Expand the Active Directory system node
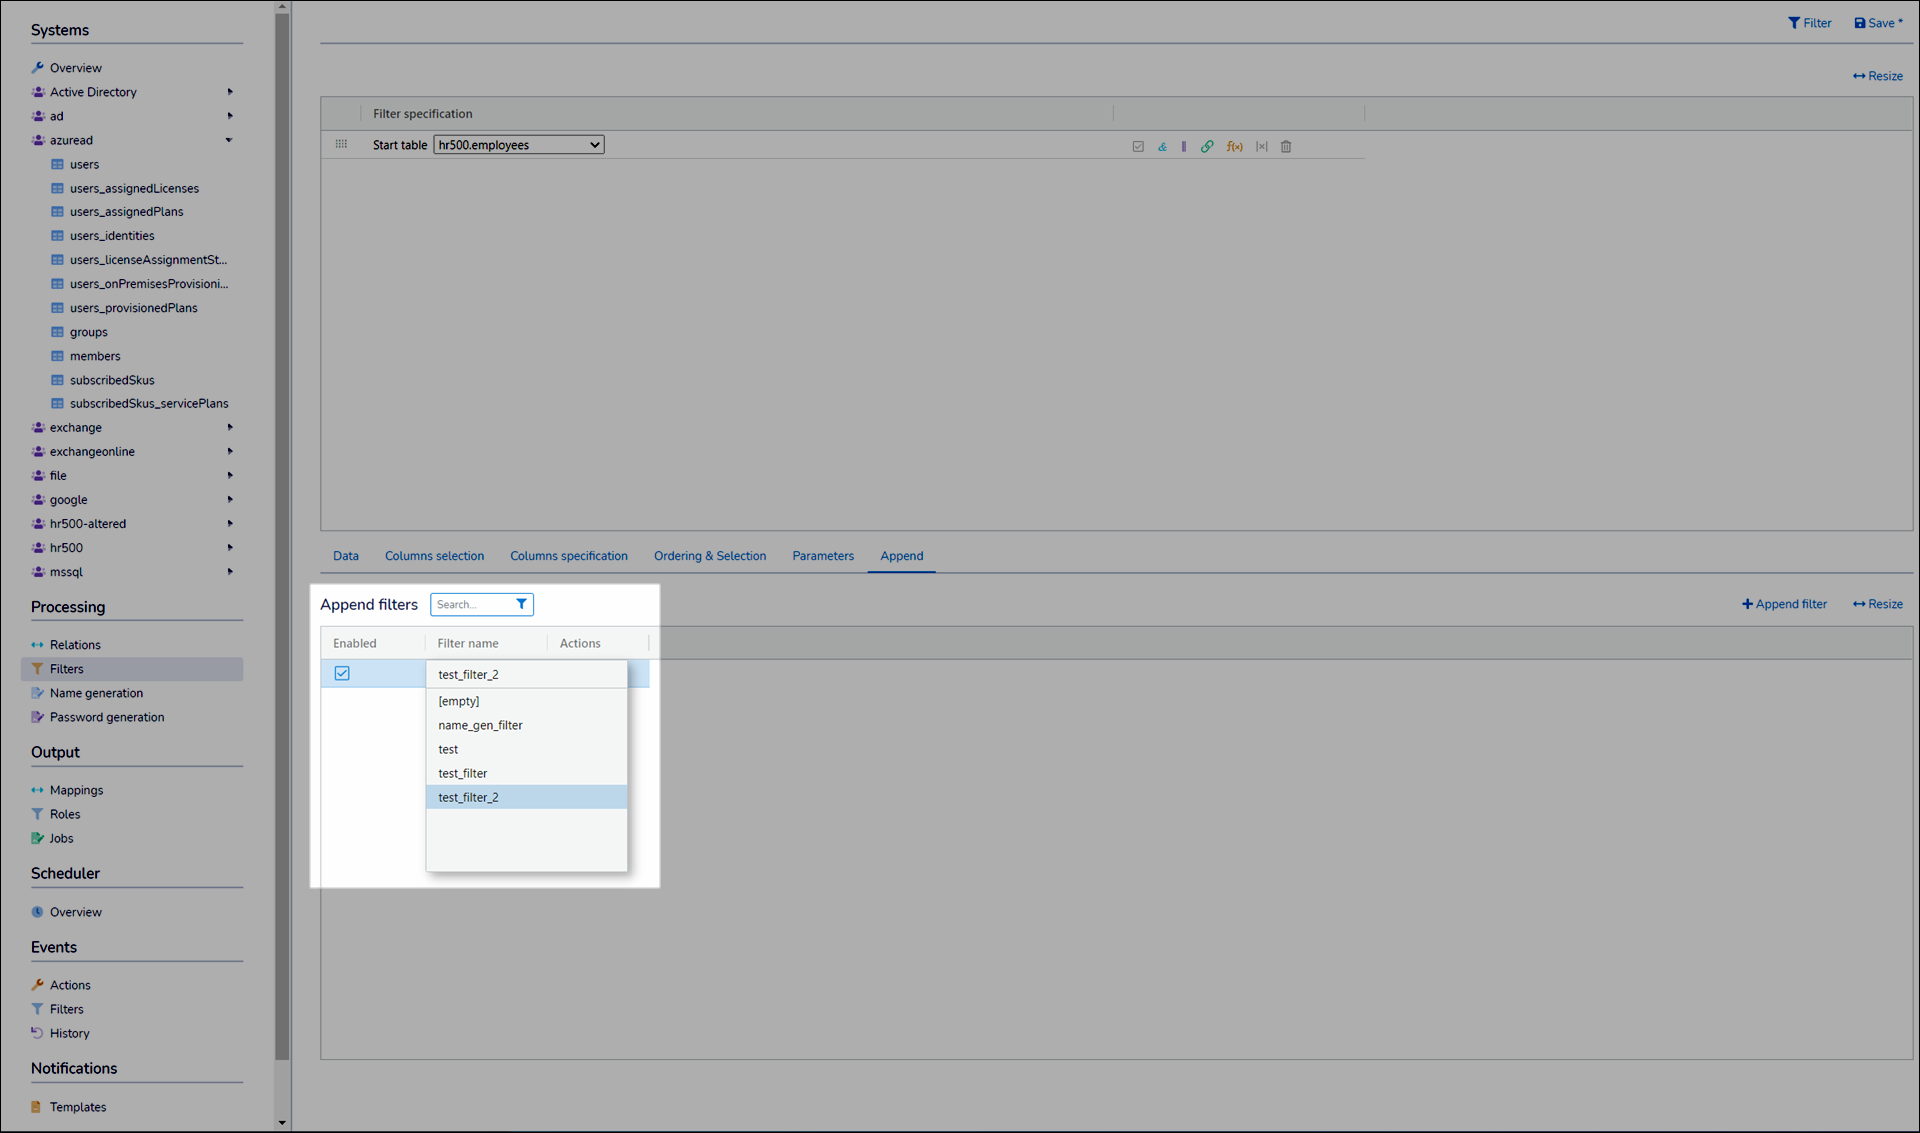Image resolution: width=1920 pixels, height=1133 pixels. click(x=230, y=92)
